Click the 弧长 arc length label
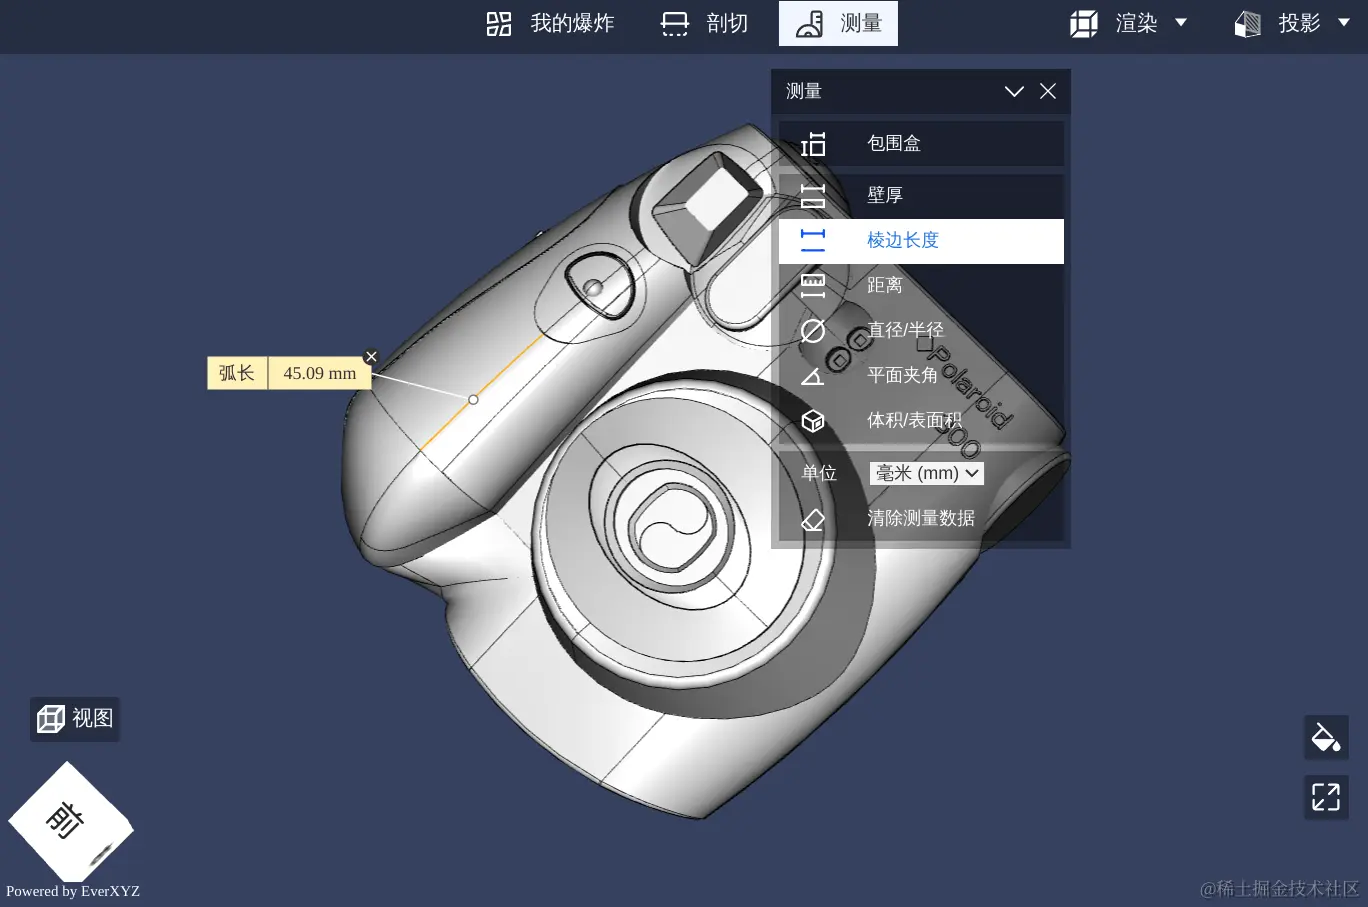This screenshot has height=907, width=1368. pyautogui.click(x=237, y=373)
